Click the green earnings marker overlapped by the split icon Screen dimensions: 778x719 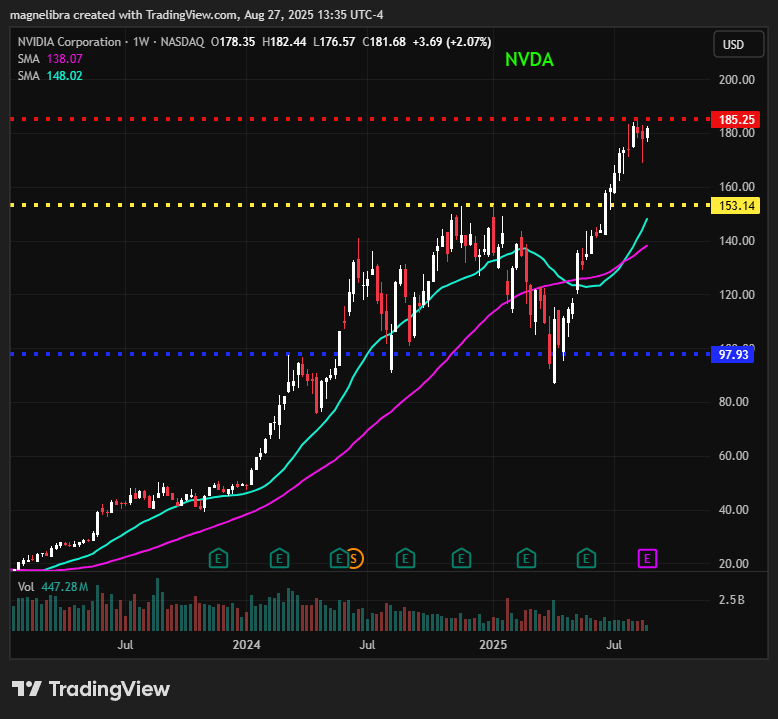coord(339,559)
